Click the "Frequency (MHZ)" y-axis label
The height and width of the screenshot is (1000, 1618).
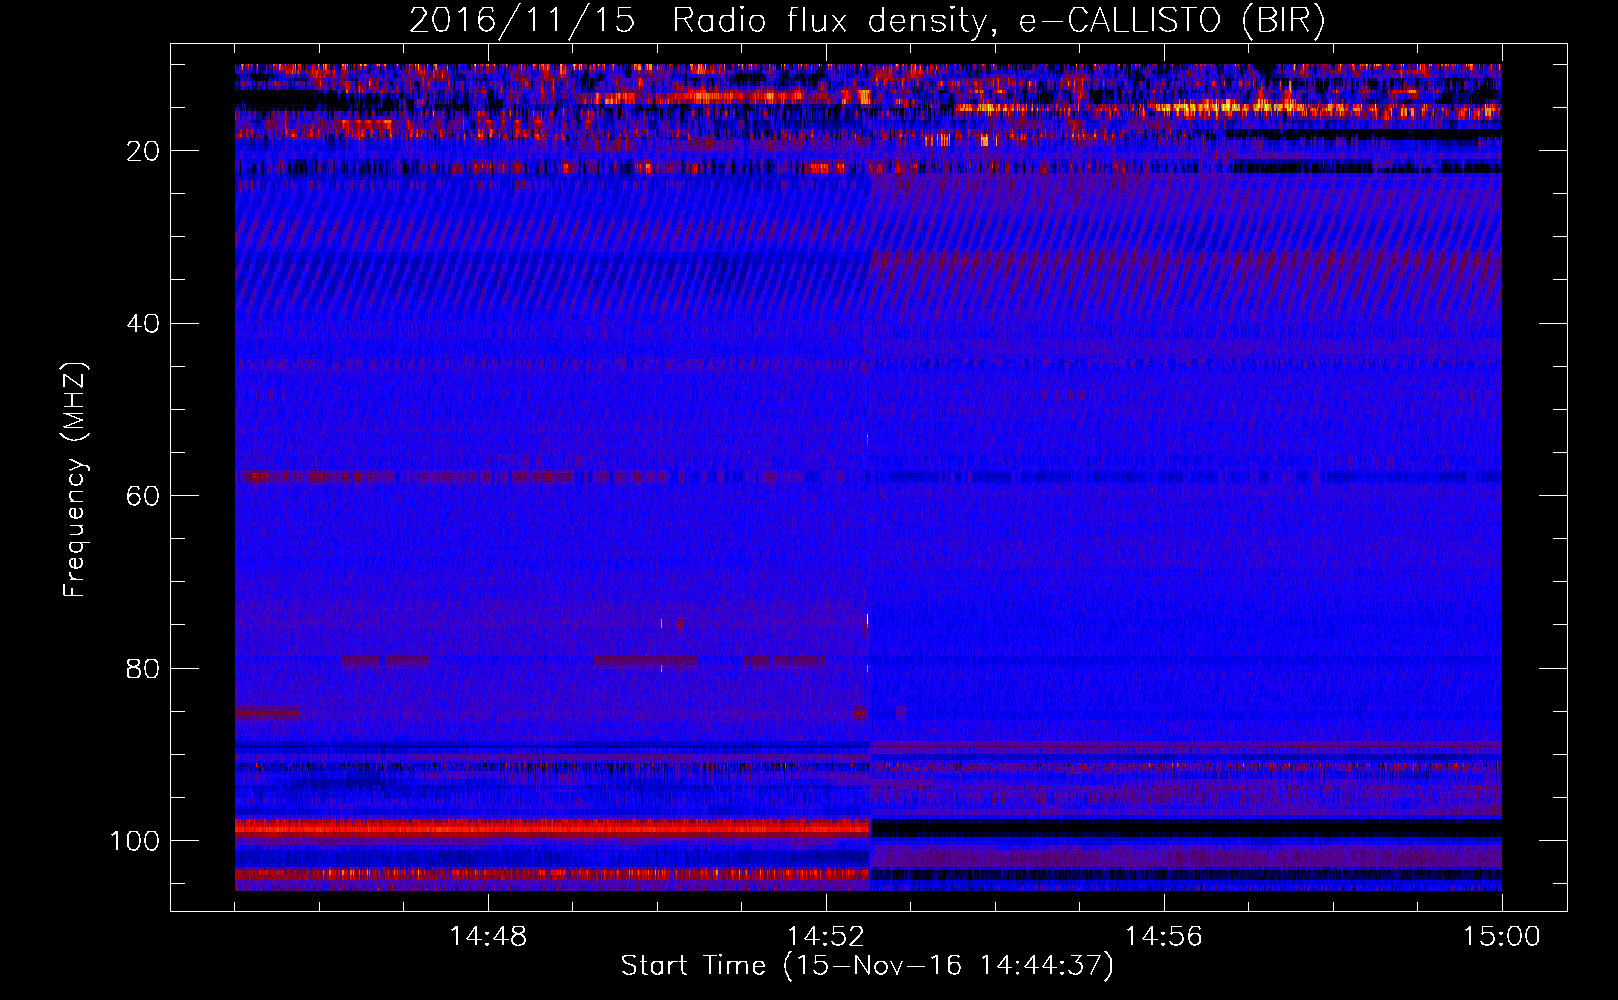pyautogui.click(x=75, y=480)
